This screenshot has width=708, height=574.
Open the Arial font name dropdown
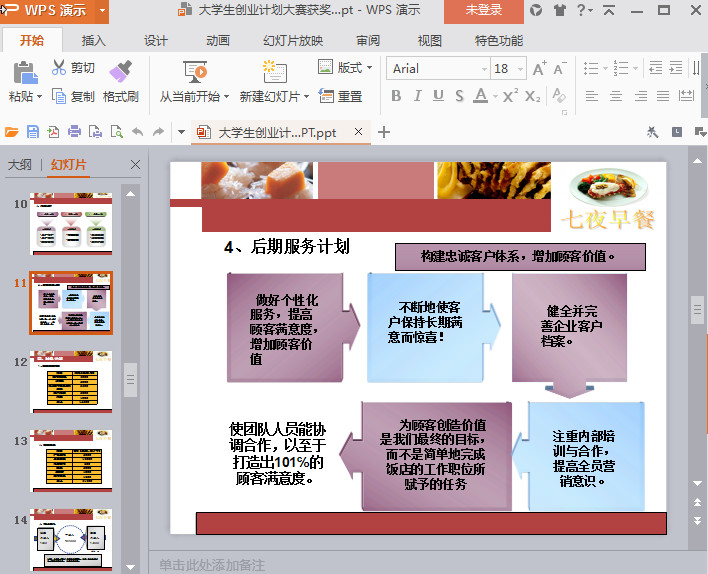tap(484, 69)
